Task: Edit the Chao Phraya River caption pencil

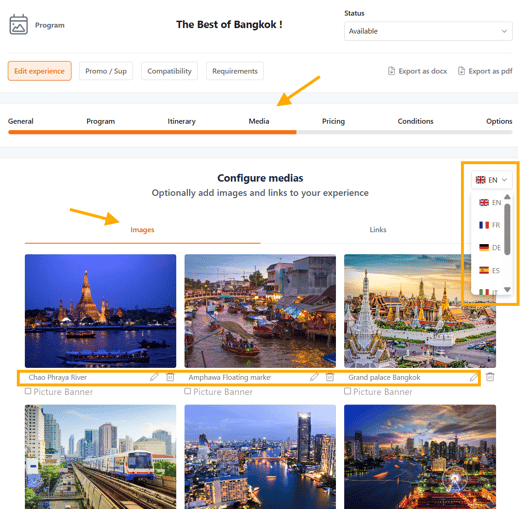Action: pos(154,377)
